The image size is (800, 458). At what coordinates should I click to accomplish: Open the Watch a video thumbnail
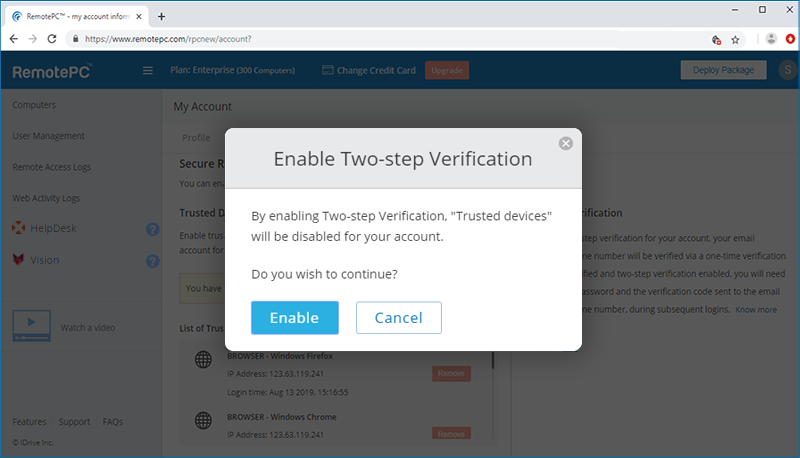32,326
